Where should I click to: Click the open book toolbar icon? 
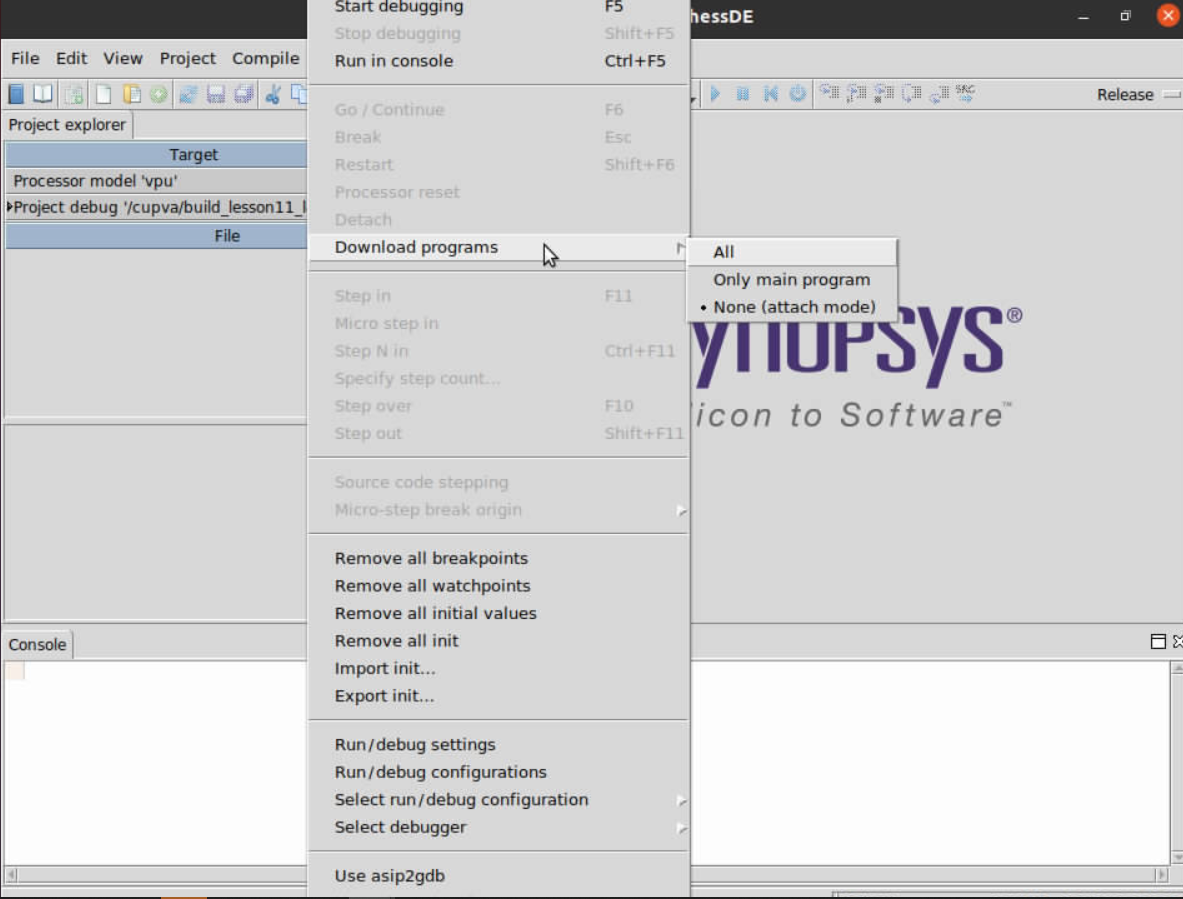[43, 94]
